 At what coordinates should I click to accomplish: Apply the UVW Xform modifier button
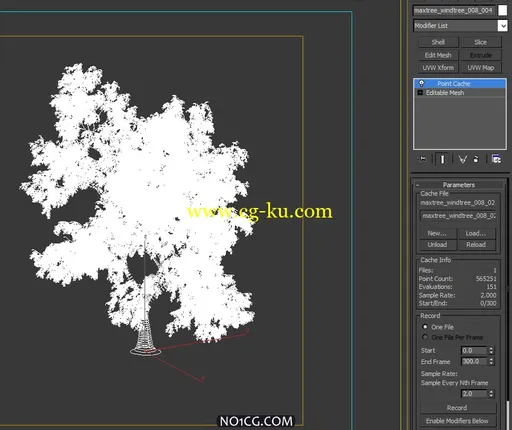(438, 68)
